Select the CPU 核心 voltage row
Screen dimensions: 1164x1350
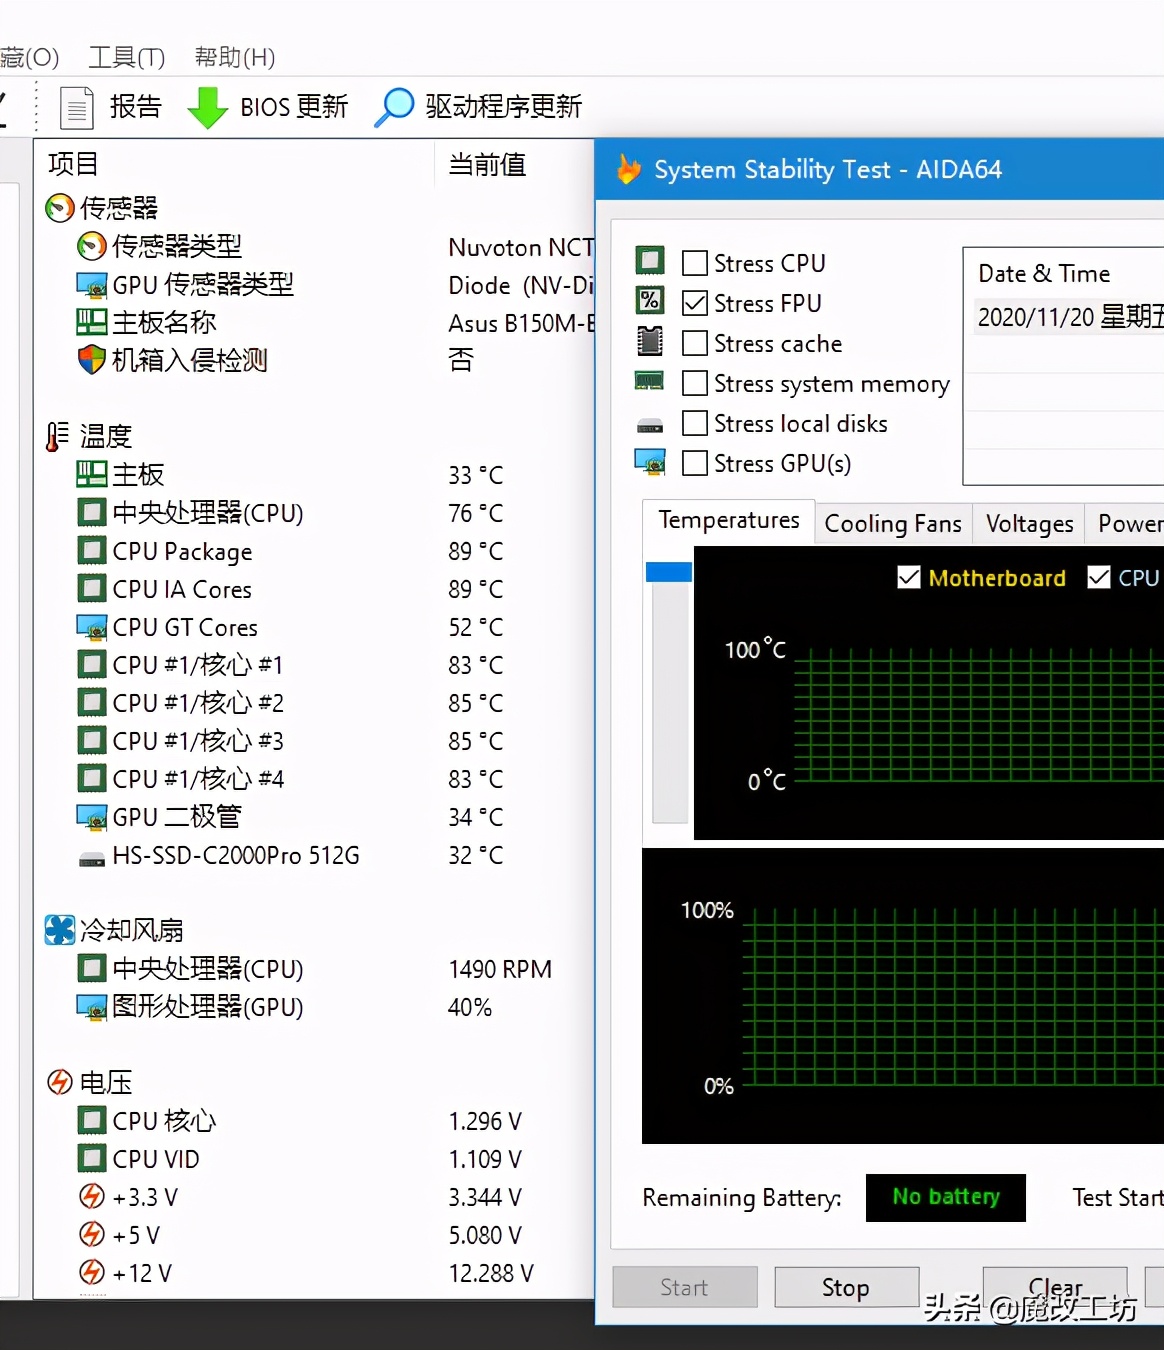click(315, 1121)
